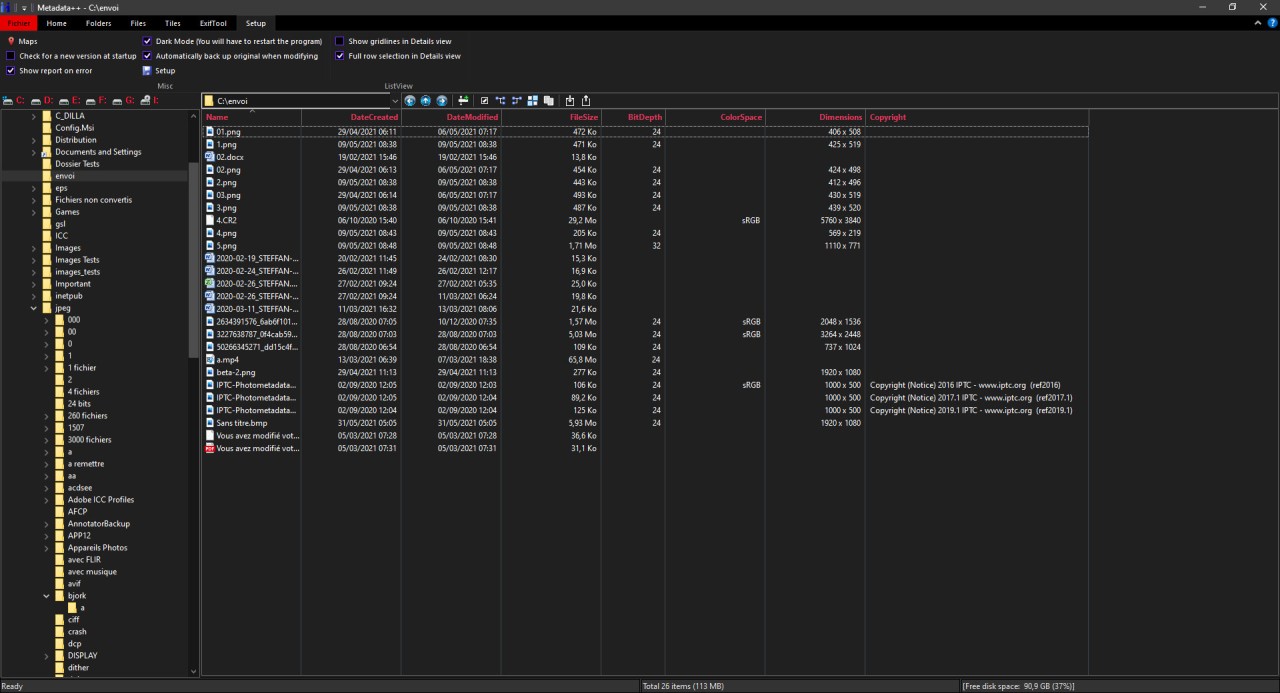Image resolution: width=1280 pixels, height=693 pixels.
Task: Expand the Appareils Photos folder
Action: click(46, 548)
